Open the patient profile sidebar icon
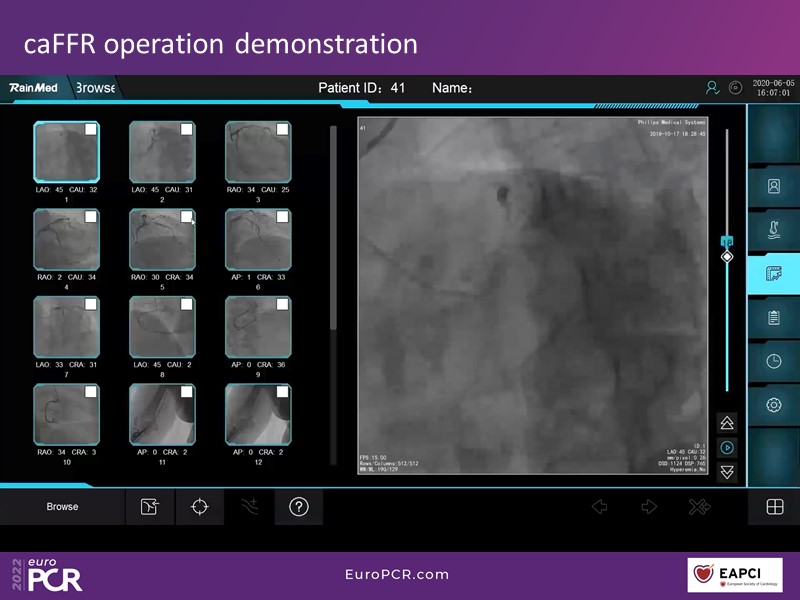This screenshot has height=600, width=800. coord(773,186)
